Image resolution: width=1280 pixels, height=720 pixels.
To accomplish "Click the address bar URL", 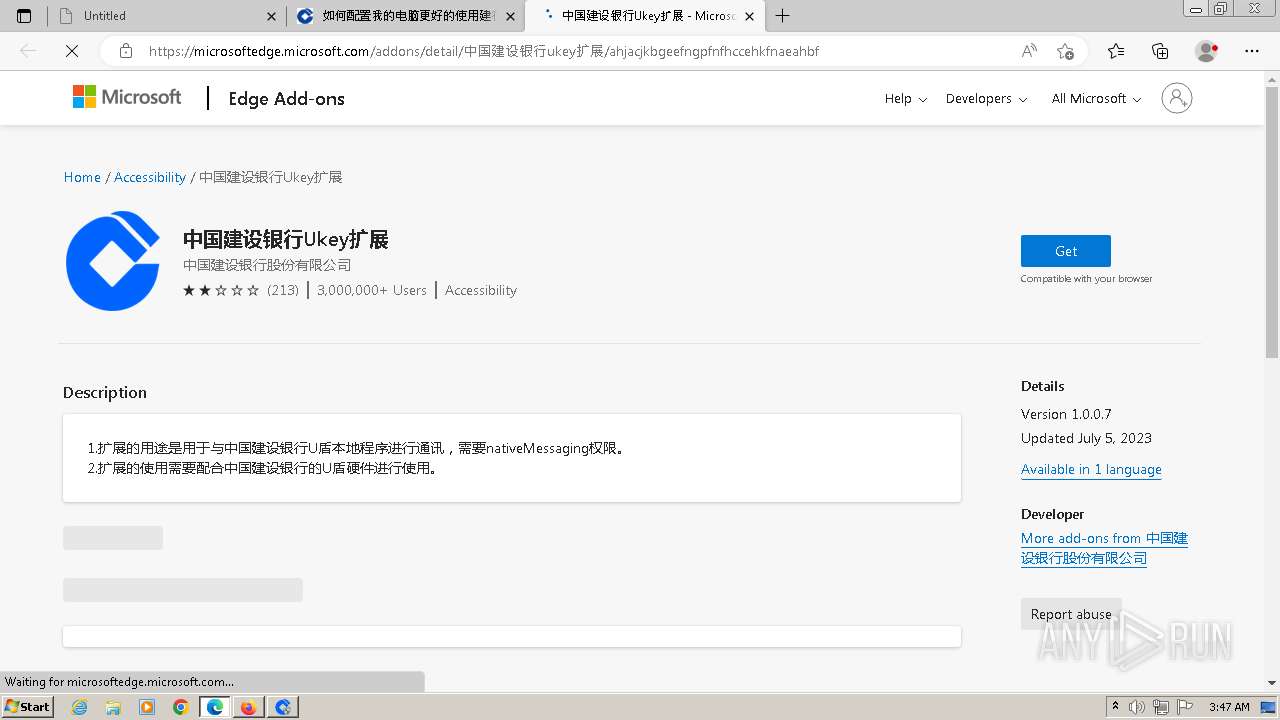I will click(484, 51).
